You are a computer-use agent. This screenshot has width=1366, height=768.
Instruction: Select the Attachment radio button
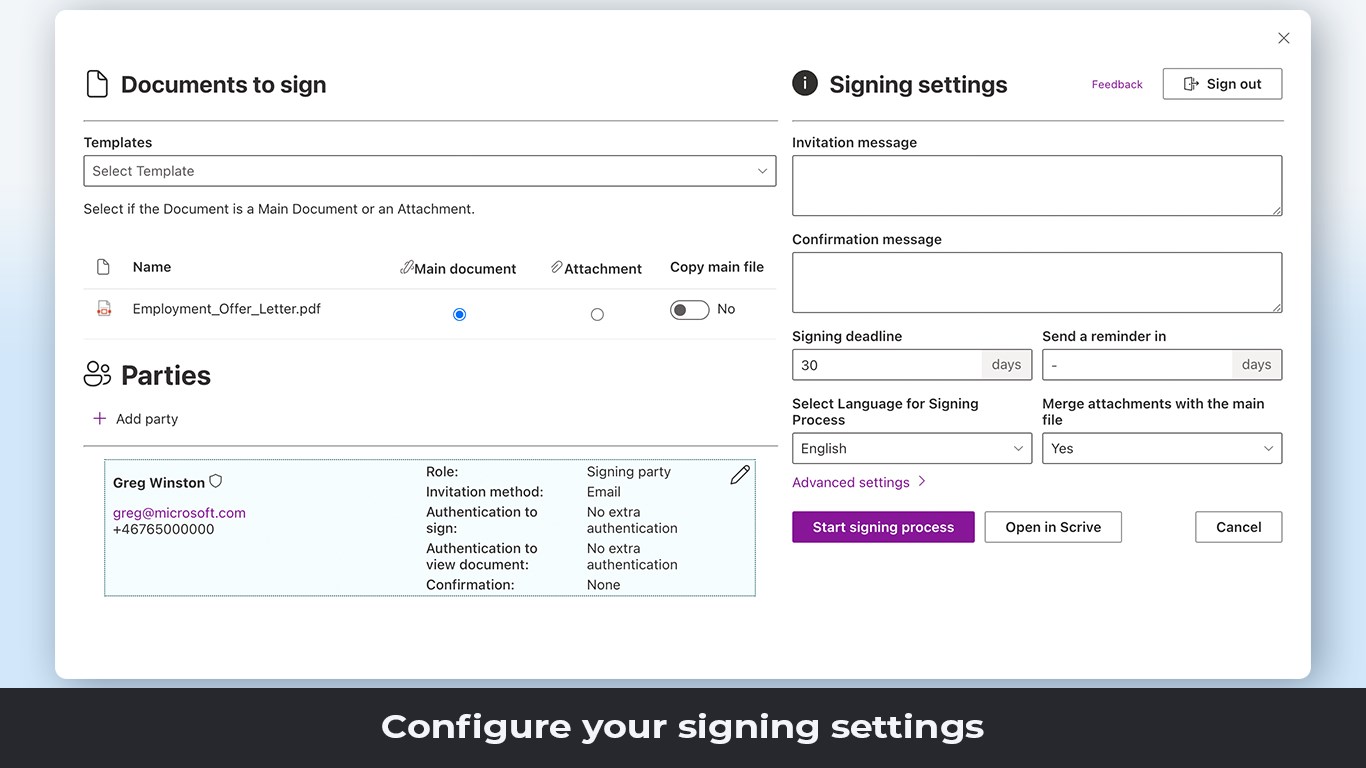(597, 314)
